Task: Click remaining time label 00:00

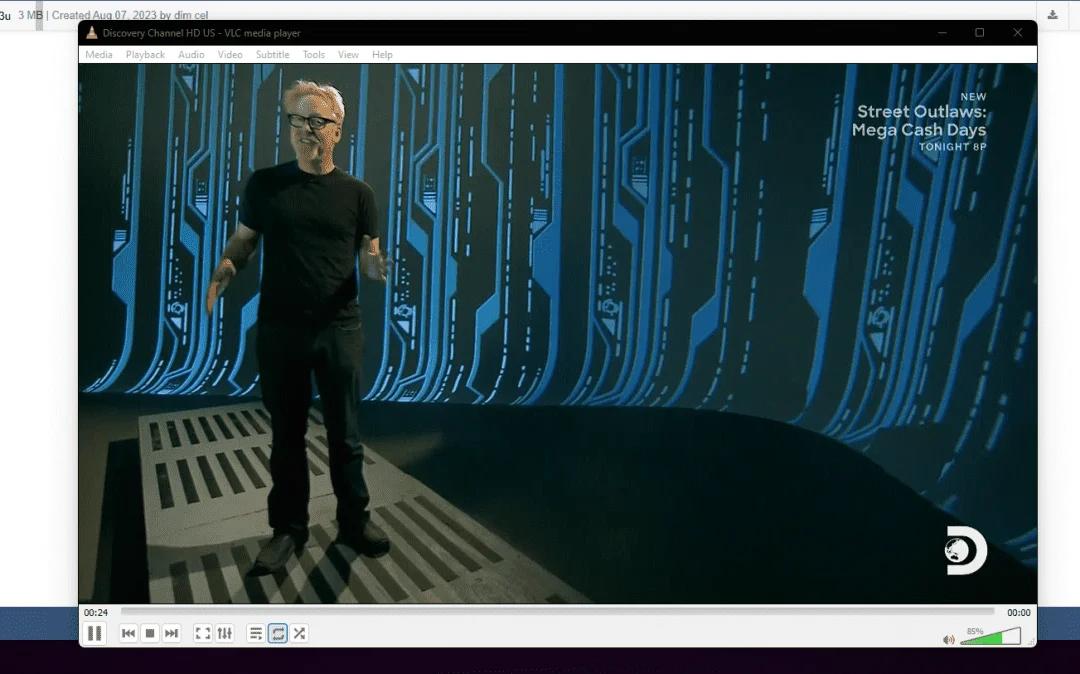Action: click(1019, 612)
